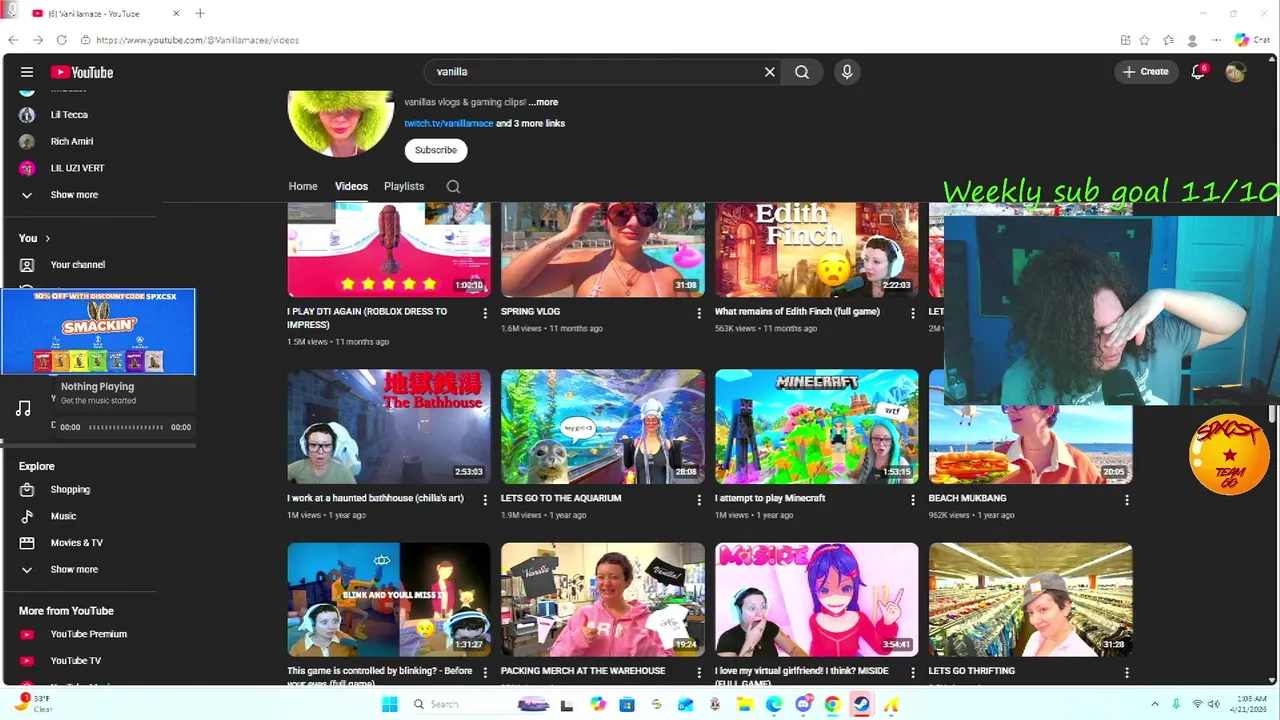Open options menu for Edith Finch video
This screenshot has width=1280, height=720.
coord(912,313)
